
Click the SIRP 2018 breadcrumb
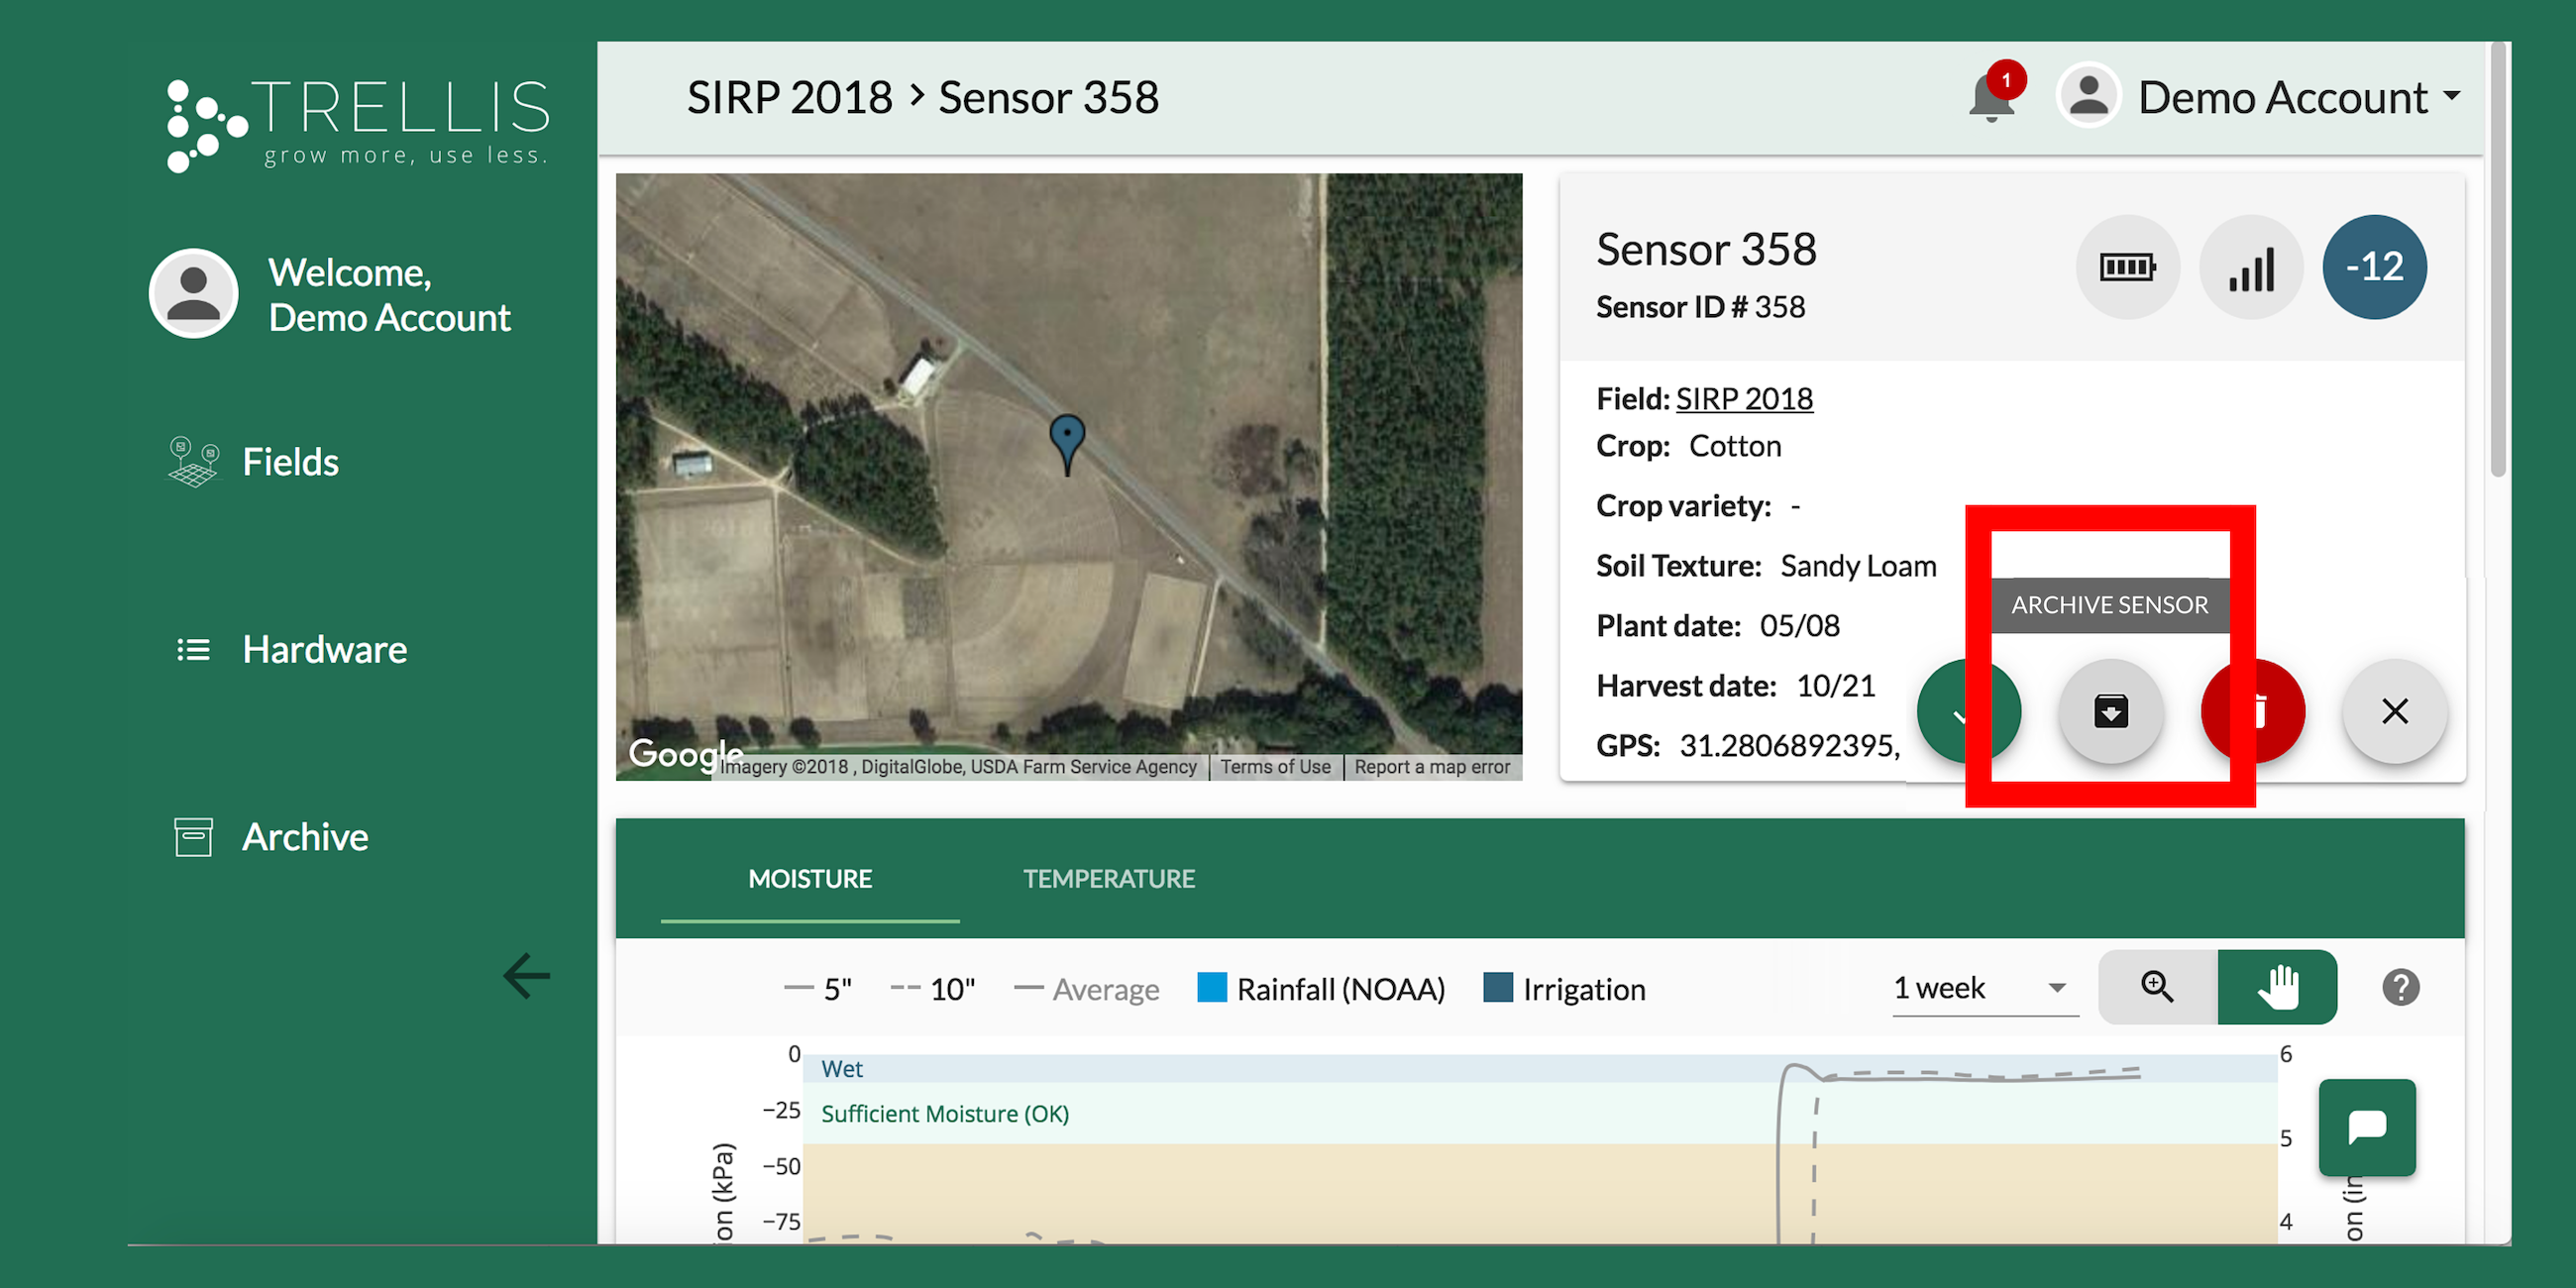click(789, 98)
